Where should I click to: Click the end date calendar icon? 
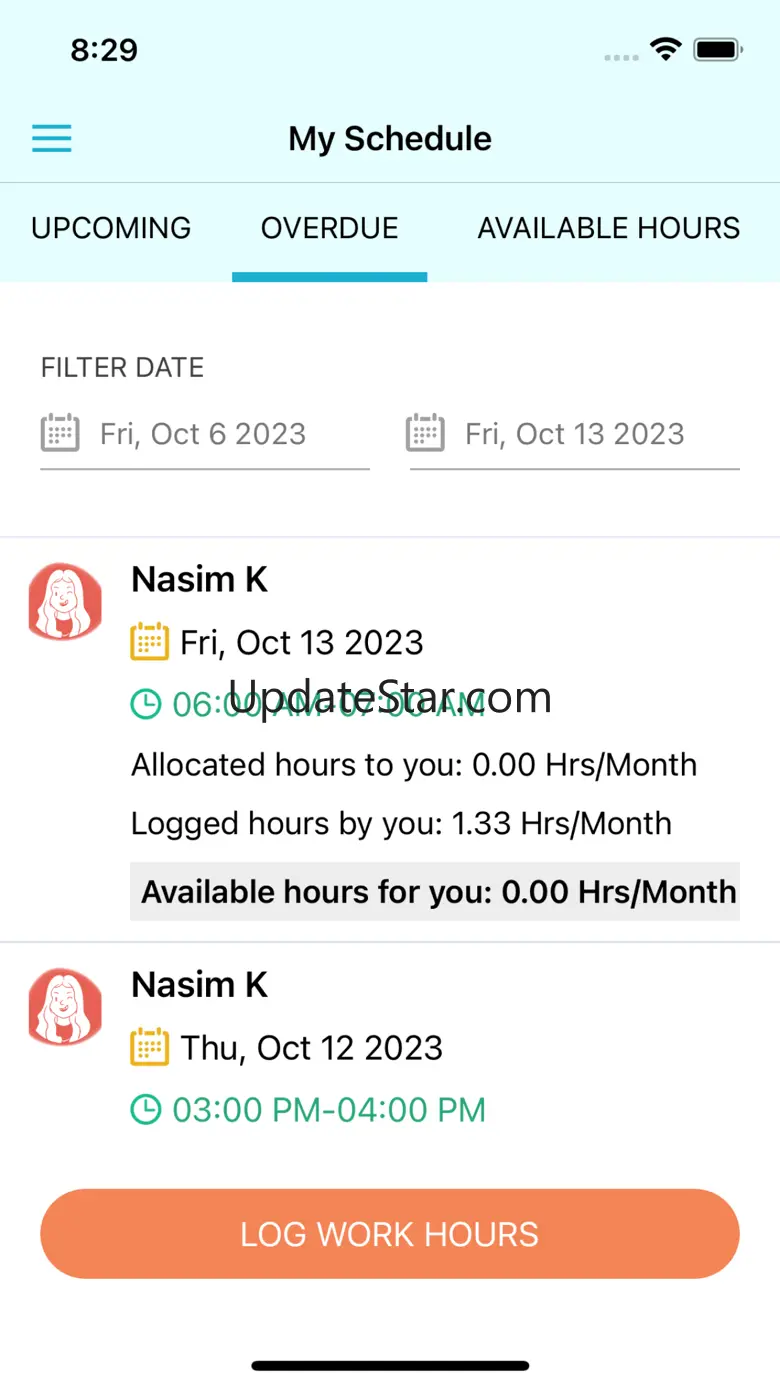425,434
